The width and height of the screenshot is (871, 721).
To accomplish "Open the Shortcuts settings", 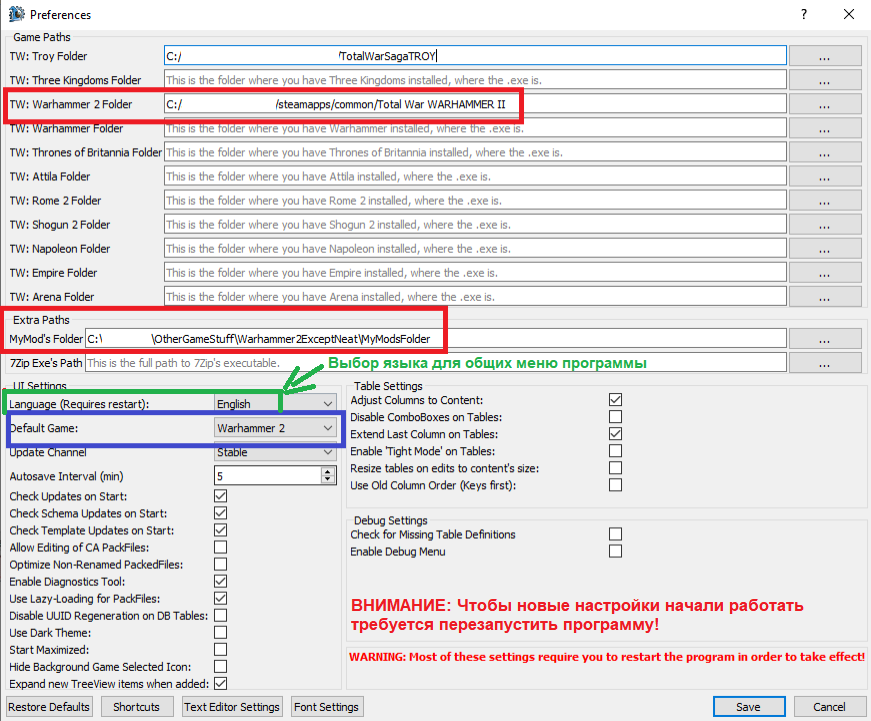I will click(x=136, y=707).
